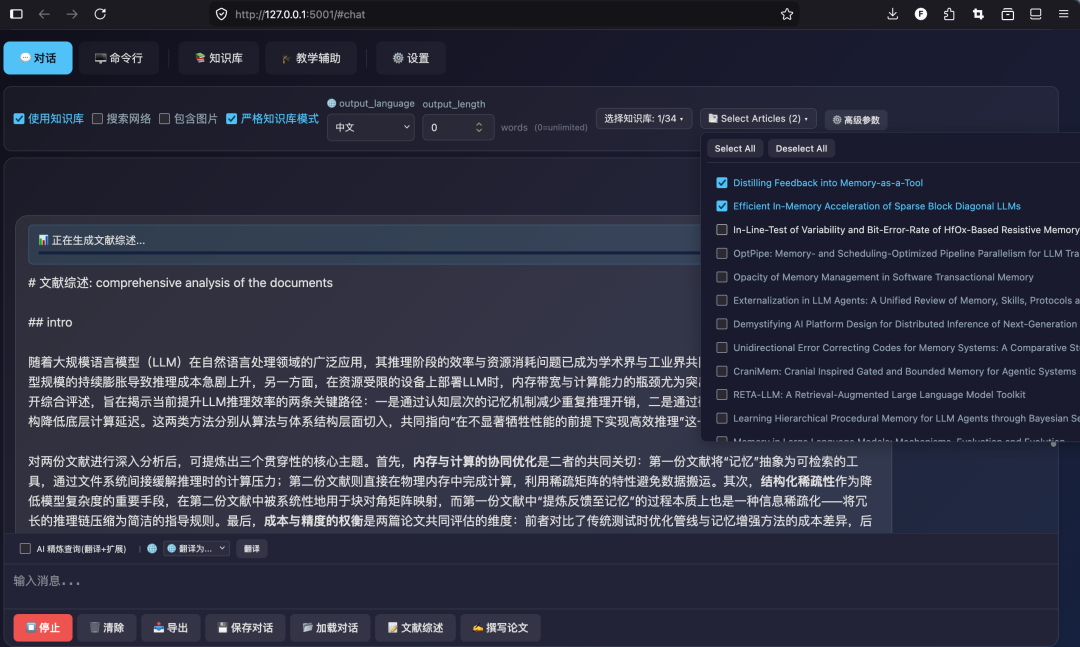Click the globe icon beside the translate dropdown
Viewport: 1080px width, 647px height.
tap(152, 548)
